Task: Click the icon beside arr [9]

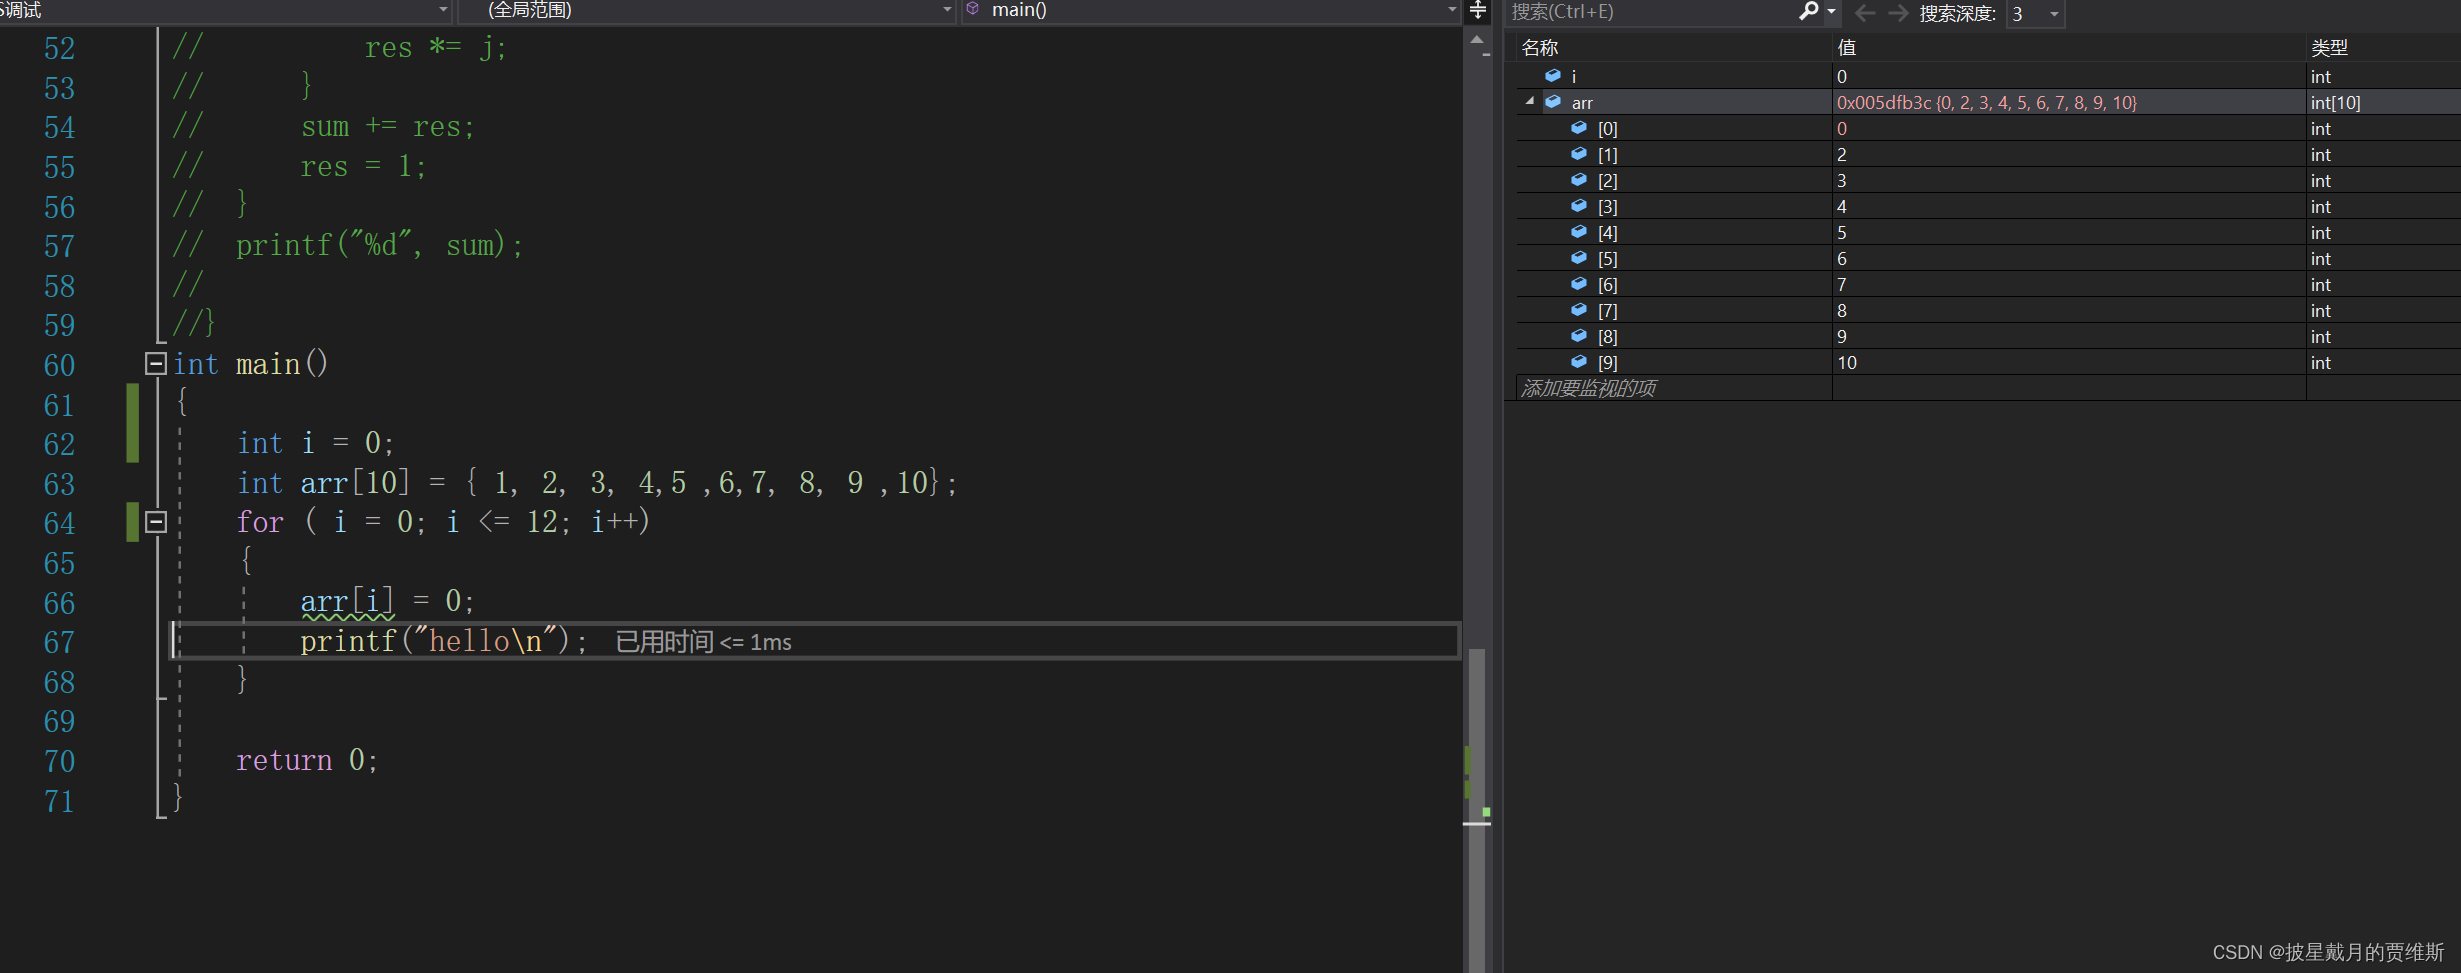Action: [x=1579, y=362]
